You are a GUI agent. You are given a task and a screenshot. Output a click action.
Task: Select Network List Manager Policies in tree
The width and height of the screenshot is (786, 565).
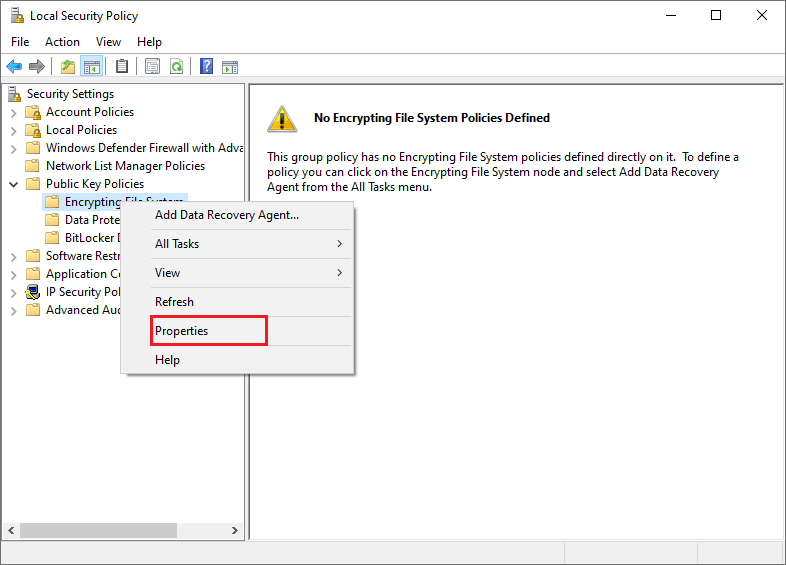click(x=125, y=166)
